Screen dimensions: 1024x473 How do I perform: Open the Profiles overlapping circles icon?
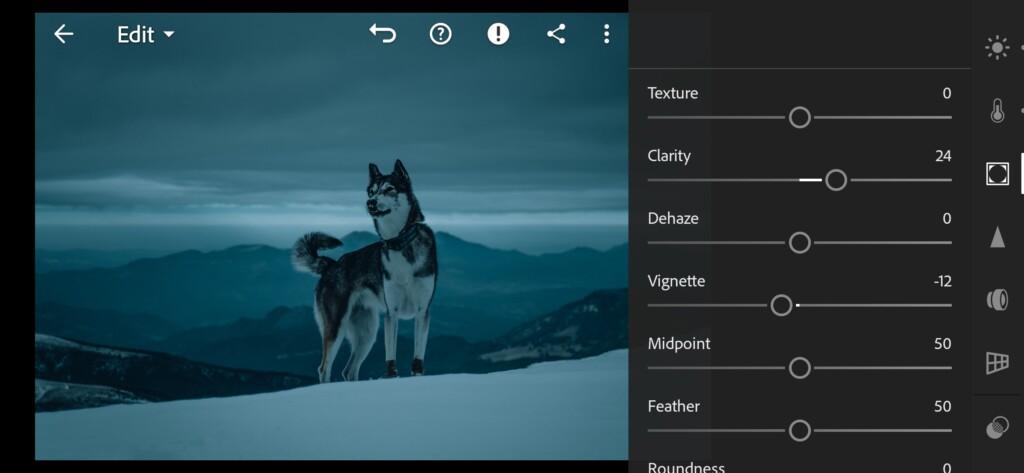997,428
